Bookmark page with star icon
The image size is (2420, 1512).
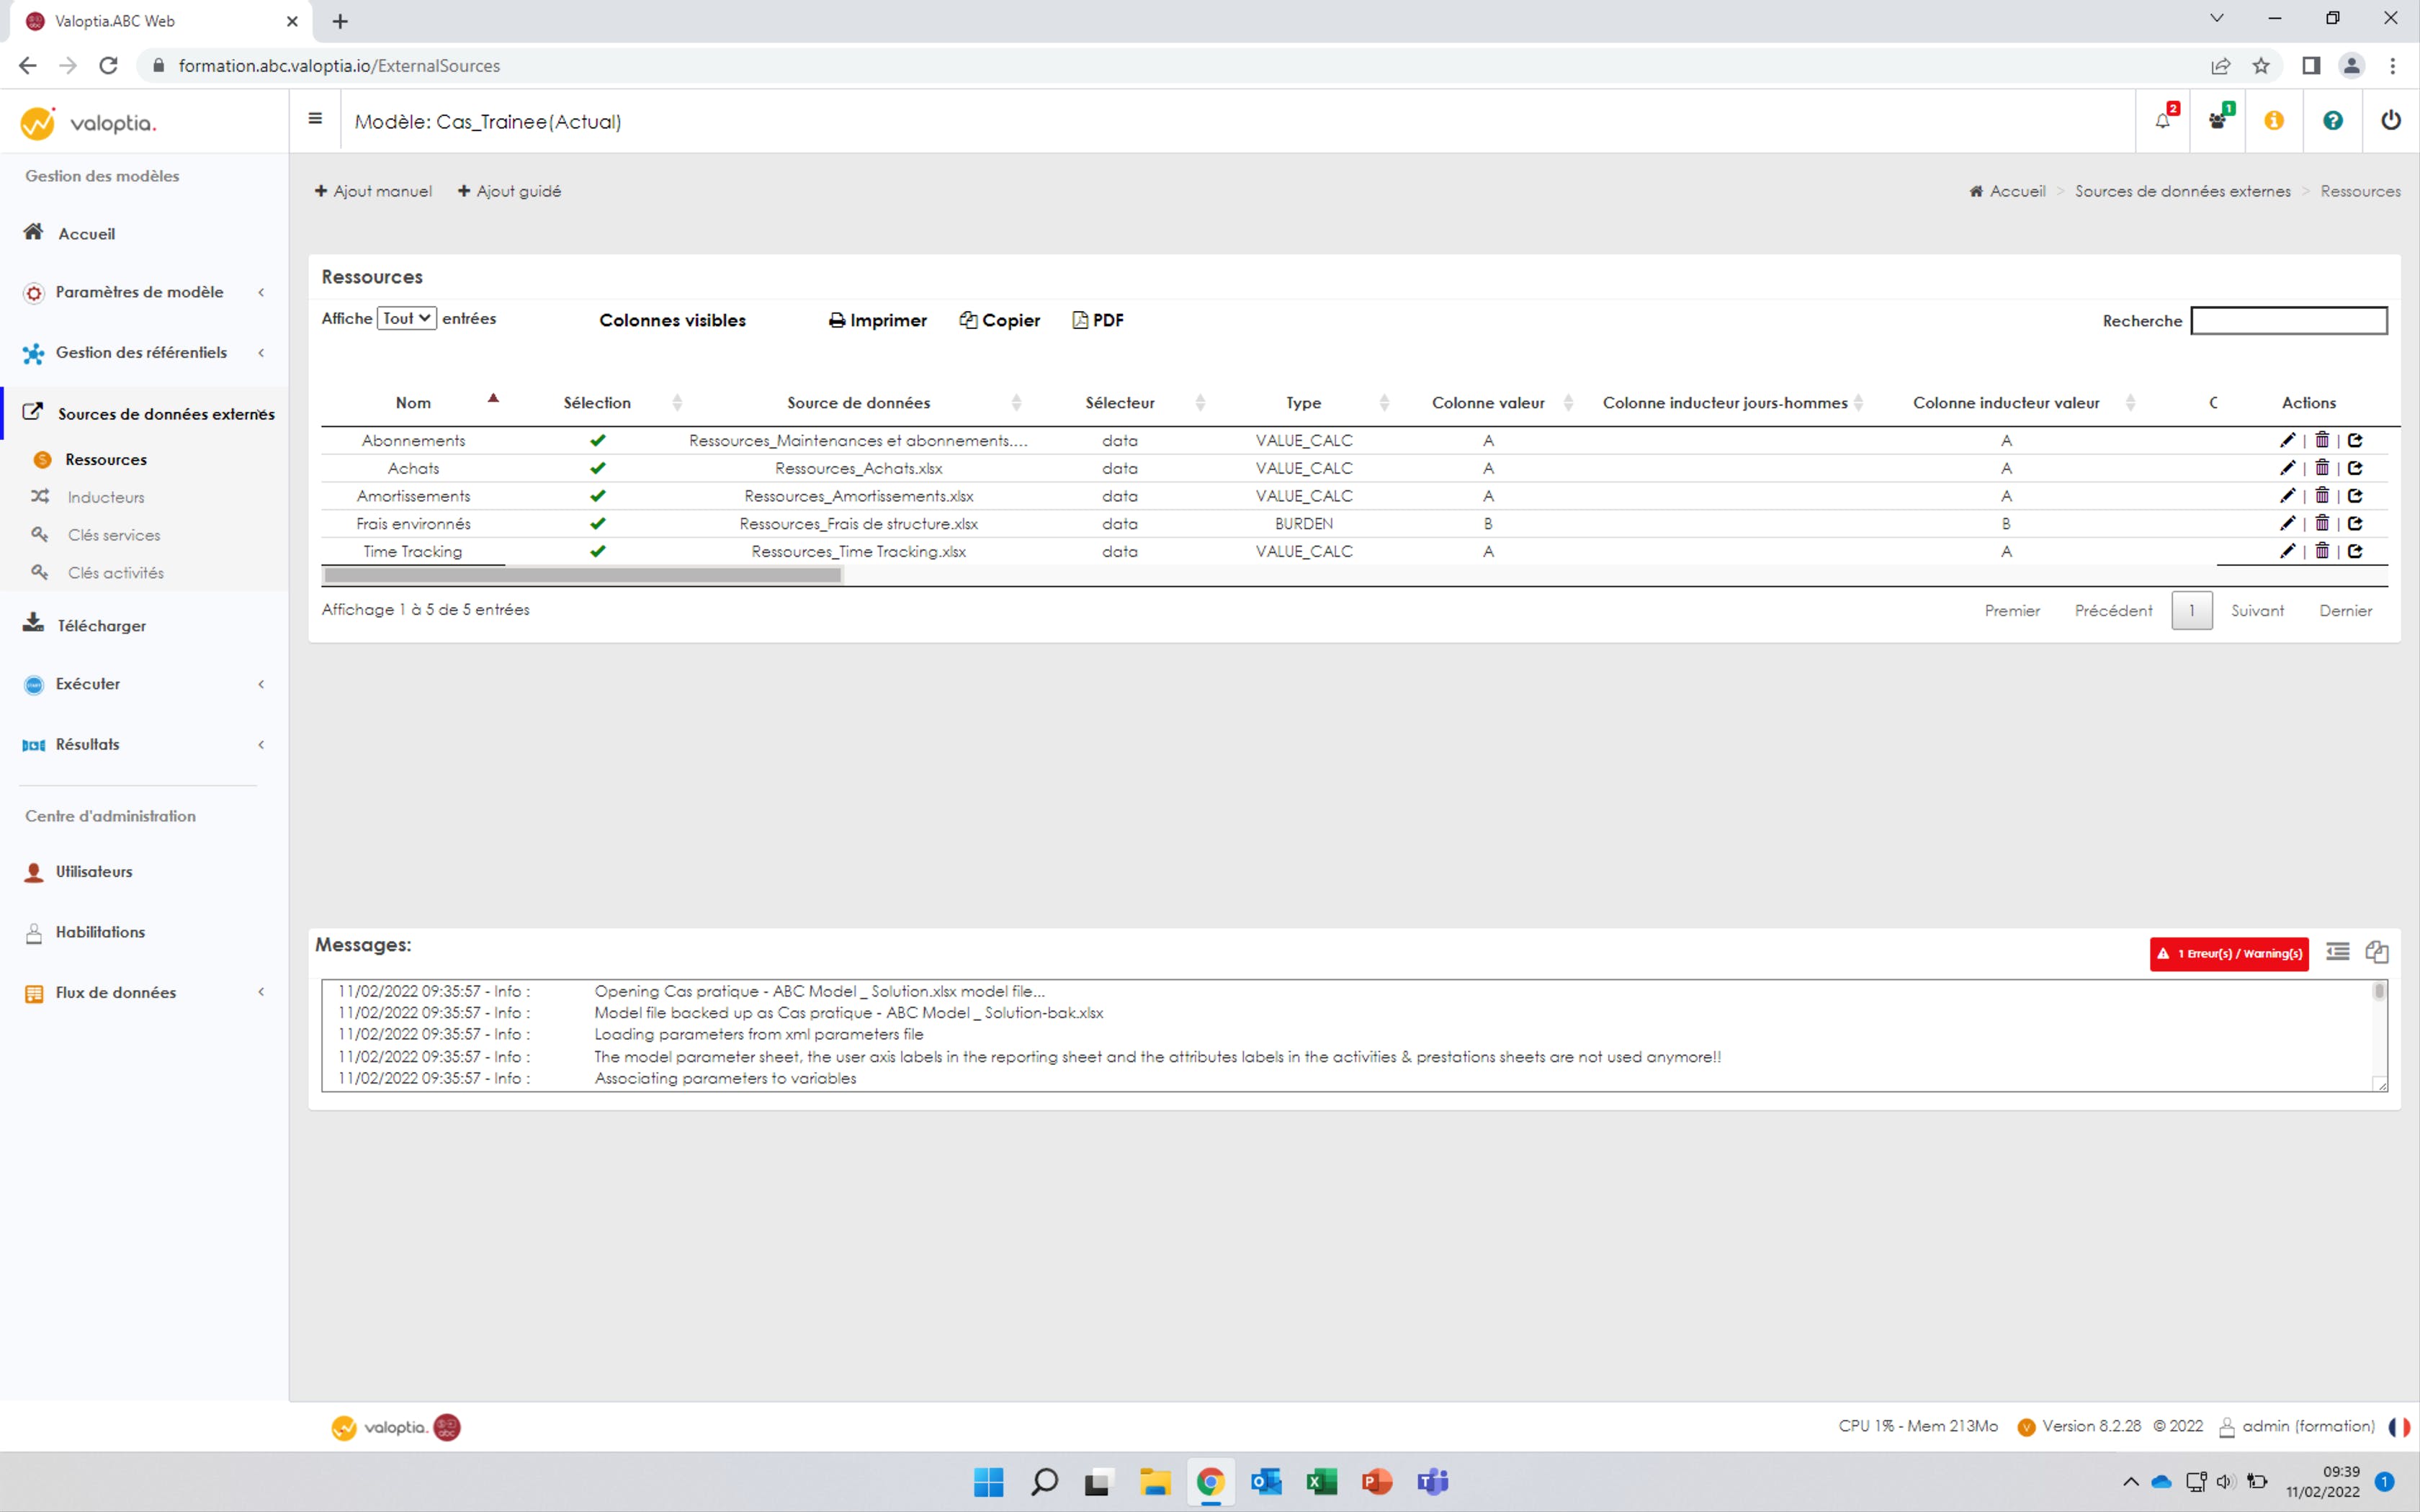pyautogui.click(x=2261, y=66)
